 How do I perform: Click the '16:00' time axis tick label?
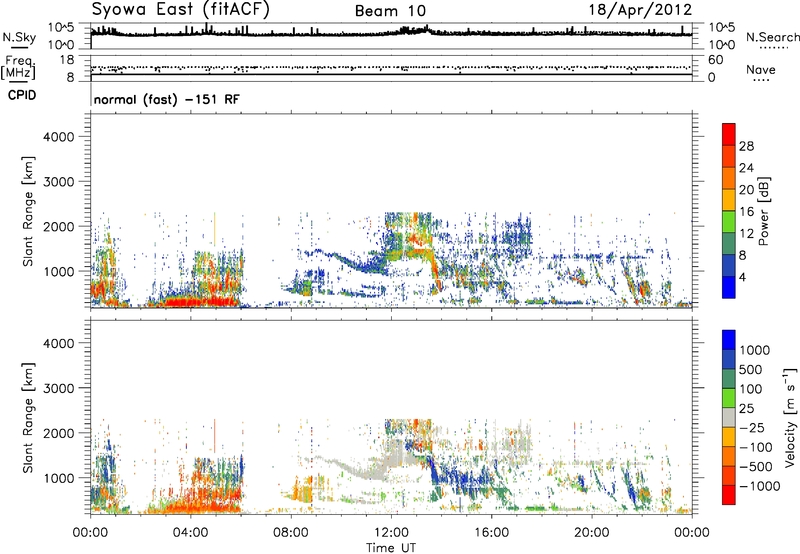[x=491, y=532]
